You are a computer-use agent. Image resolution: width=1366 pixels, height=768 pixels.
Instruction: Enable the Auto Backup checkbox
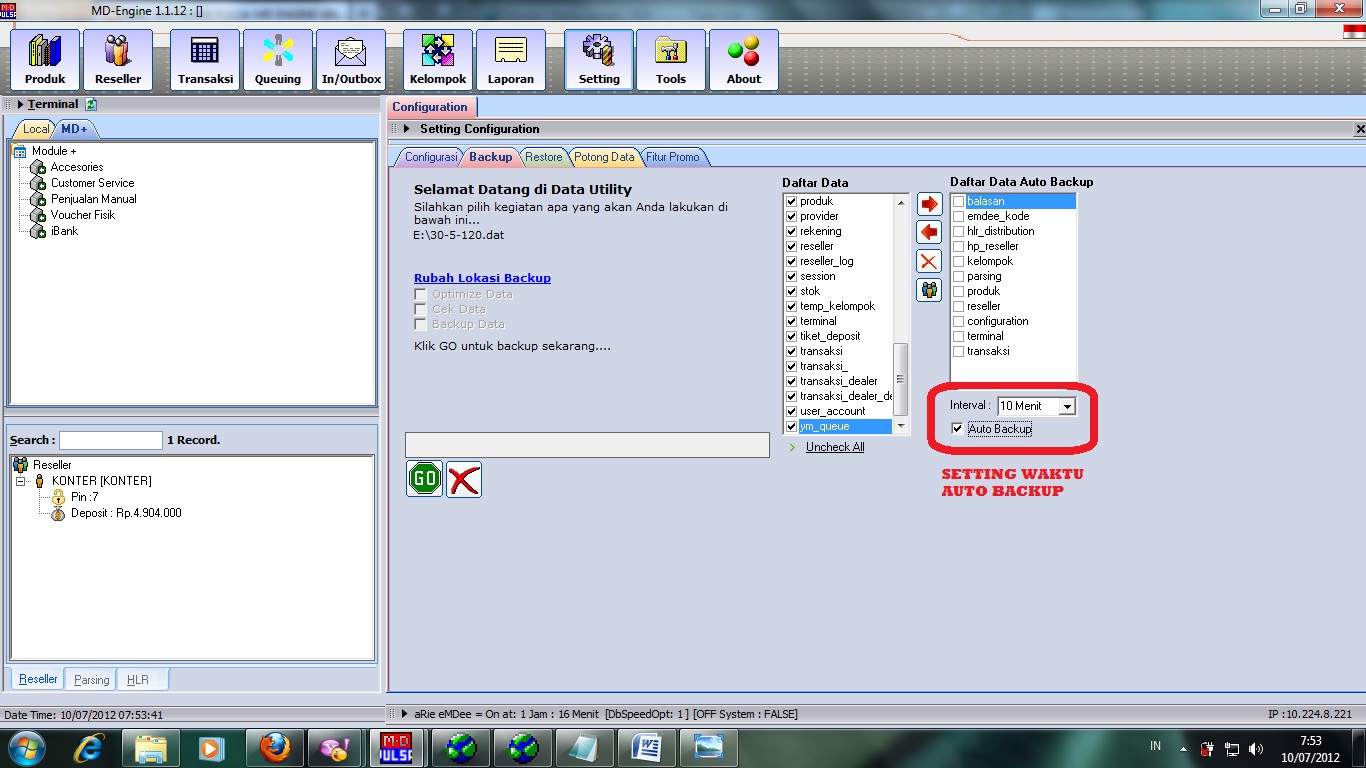tap(957, 429)
